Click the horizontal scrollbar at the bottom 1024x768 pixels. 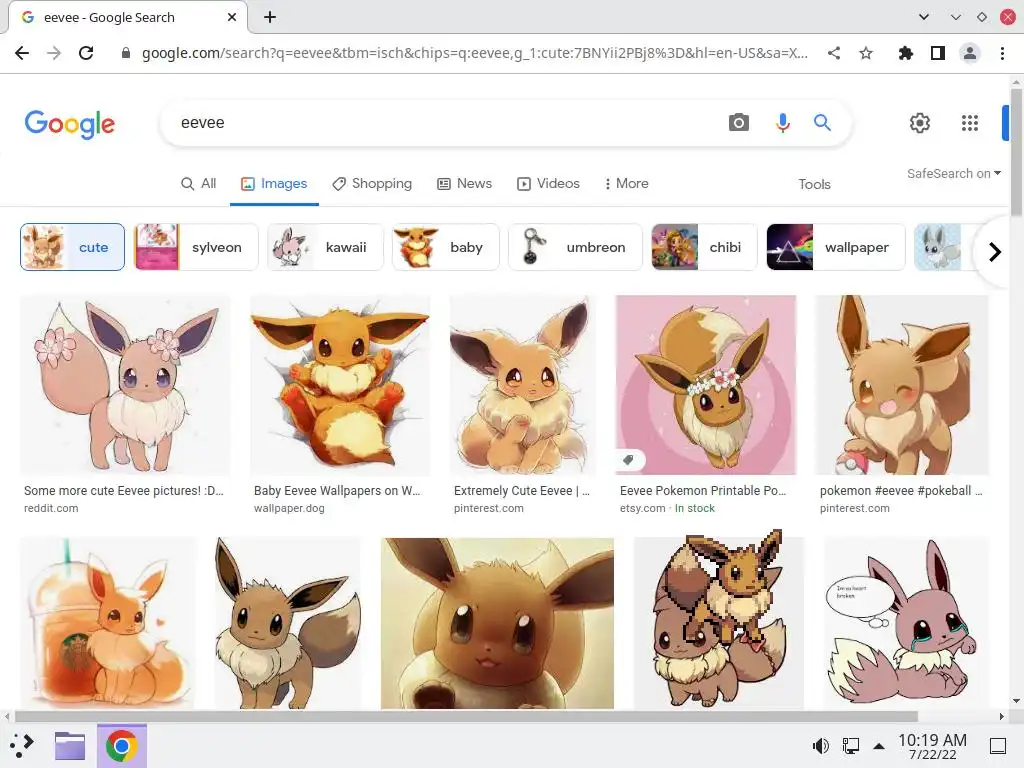point(466,716)
